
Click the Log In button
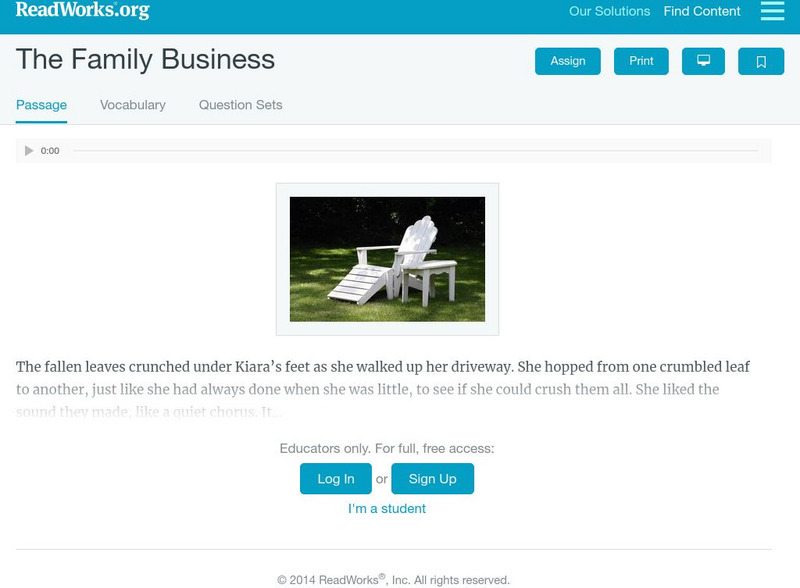[x=336, y=479]
